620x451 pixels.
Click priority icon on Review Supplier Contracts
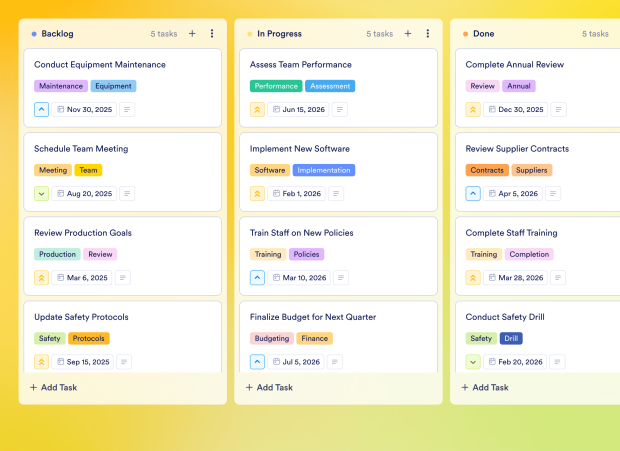pos(473,194)
